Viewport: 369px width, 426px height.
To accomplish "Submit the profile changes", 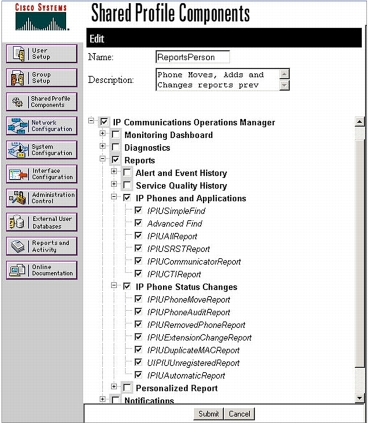I will point(209,414).
